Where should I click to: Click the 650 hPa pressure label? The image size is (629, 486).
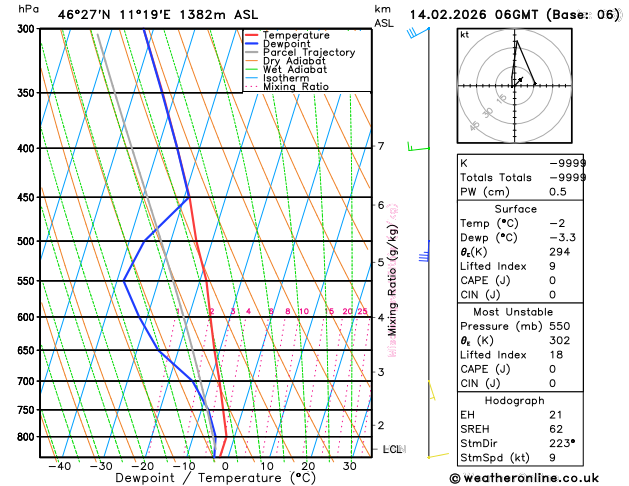(x=28, y=351)
